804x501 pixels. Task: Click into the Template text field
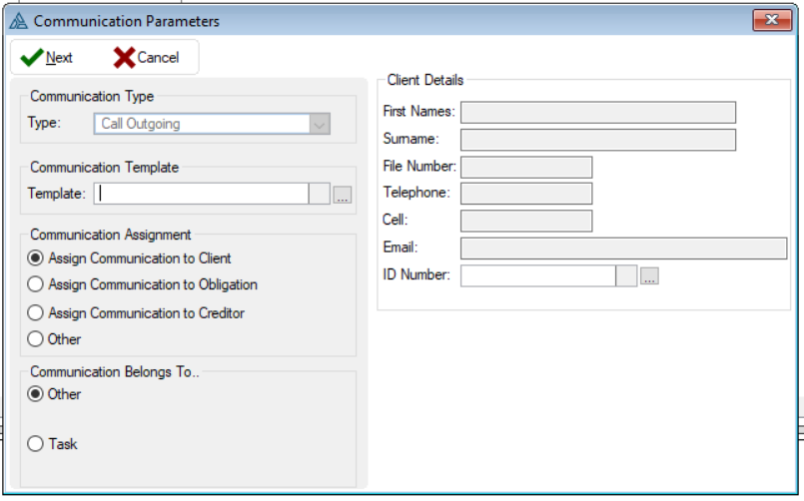(201, 194)
